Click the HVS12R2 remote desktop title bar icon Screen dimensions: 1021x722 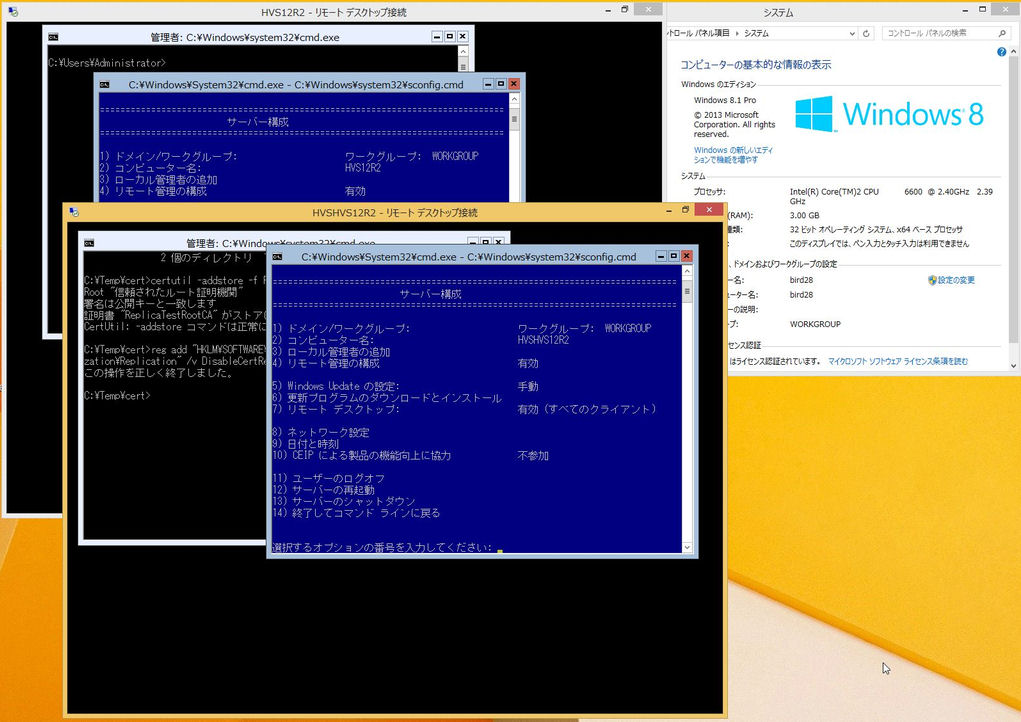pyautogui.click(x=12, y=12)
